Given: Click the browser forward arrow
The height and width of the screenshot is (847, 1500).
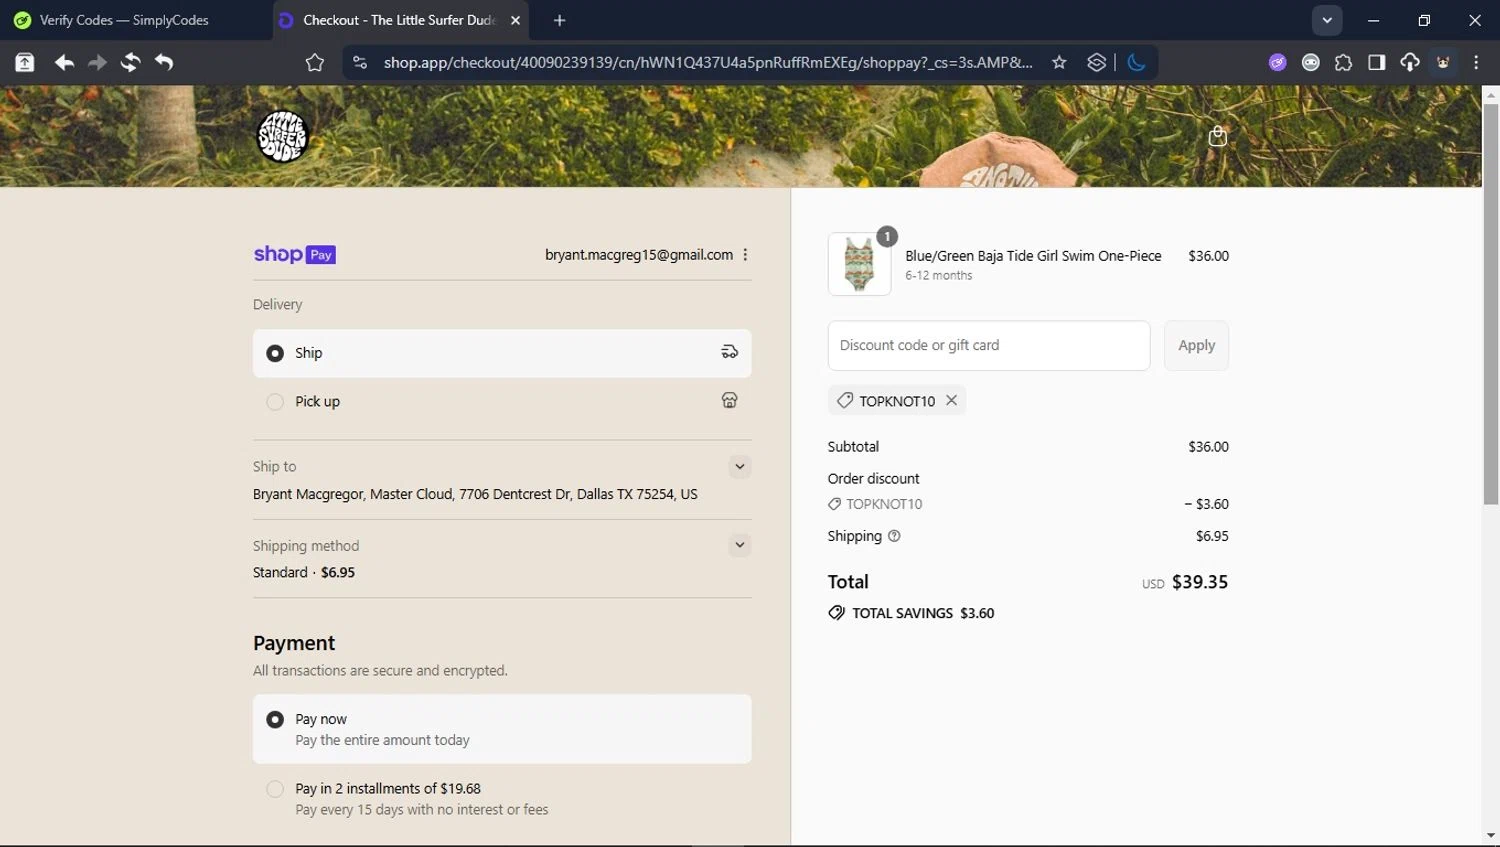Looking at the screenshot, I should pos(97,62).
